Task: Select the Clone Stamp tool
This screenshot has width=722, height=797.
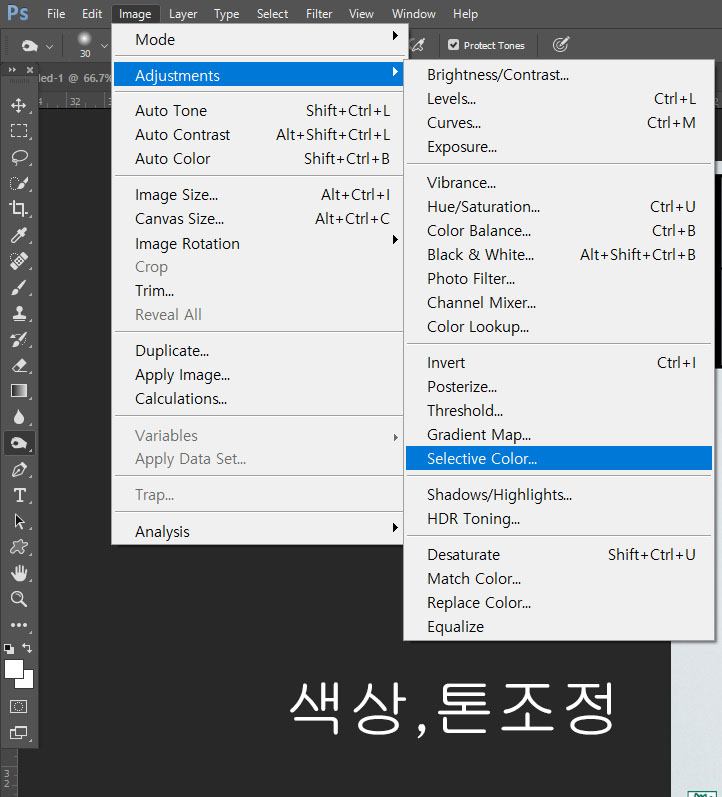Action: coord(19,313)
